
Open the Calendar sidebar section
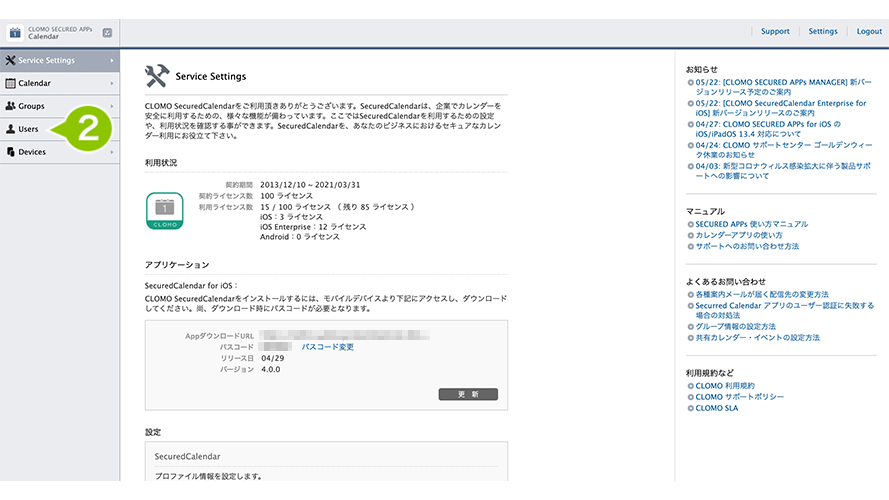coord(60,83)
